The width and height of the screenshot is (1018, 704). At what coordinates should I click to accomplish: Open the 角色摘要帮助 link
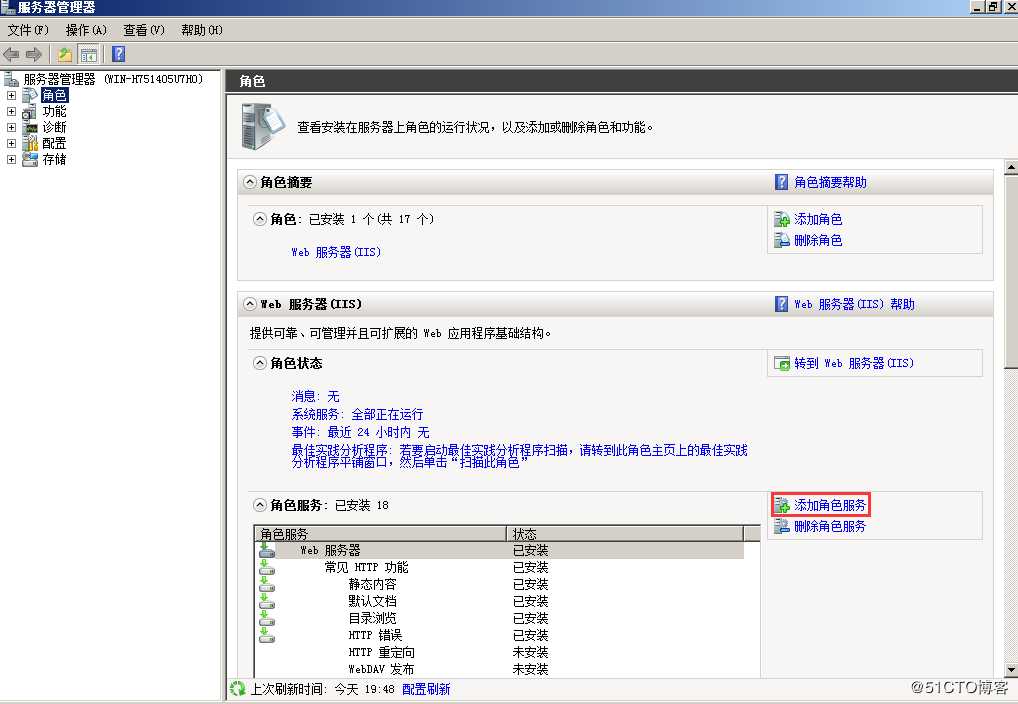pos(830,182)
